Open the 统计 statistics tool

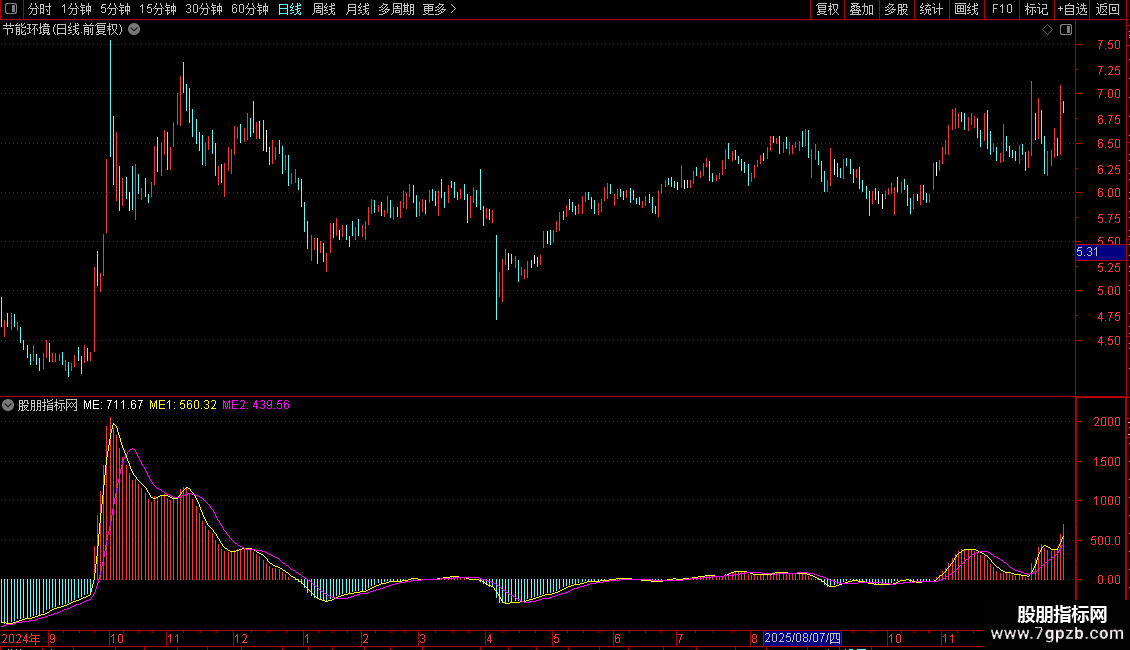tap(931, 9)
